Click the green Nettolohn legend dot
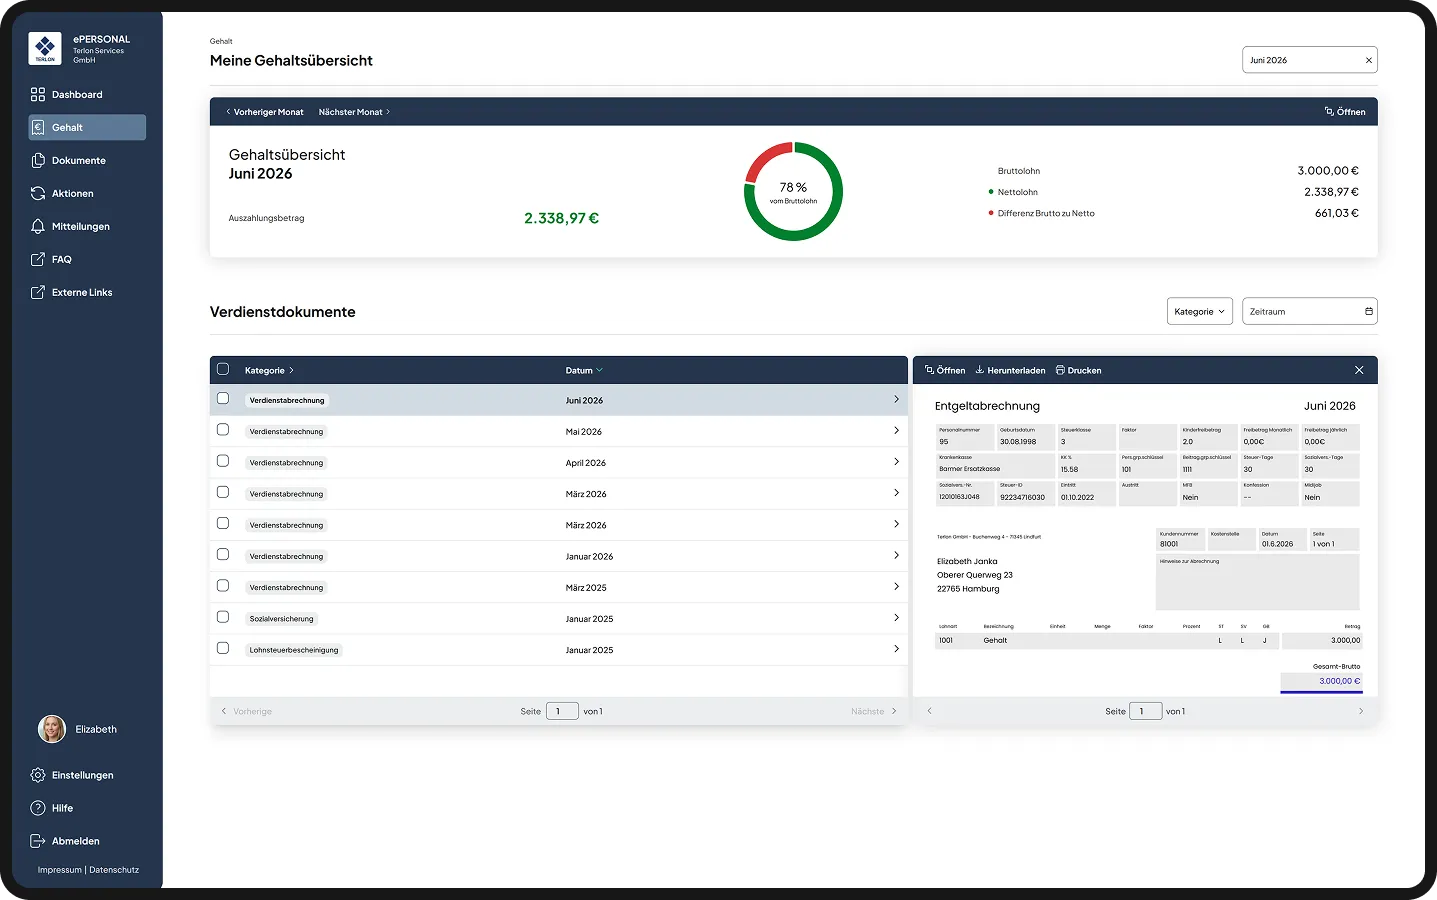The width and height of the screenshot is (1437, 900). (x=991, y=192)
